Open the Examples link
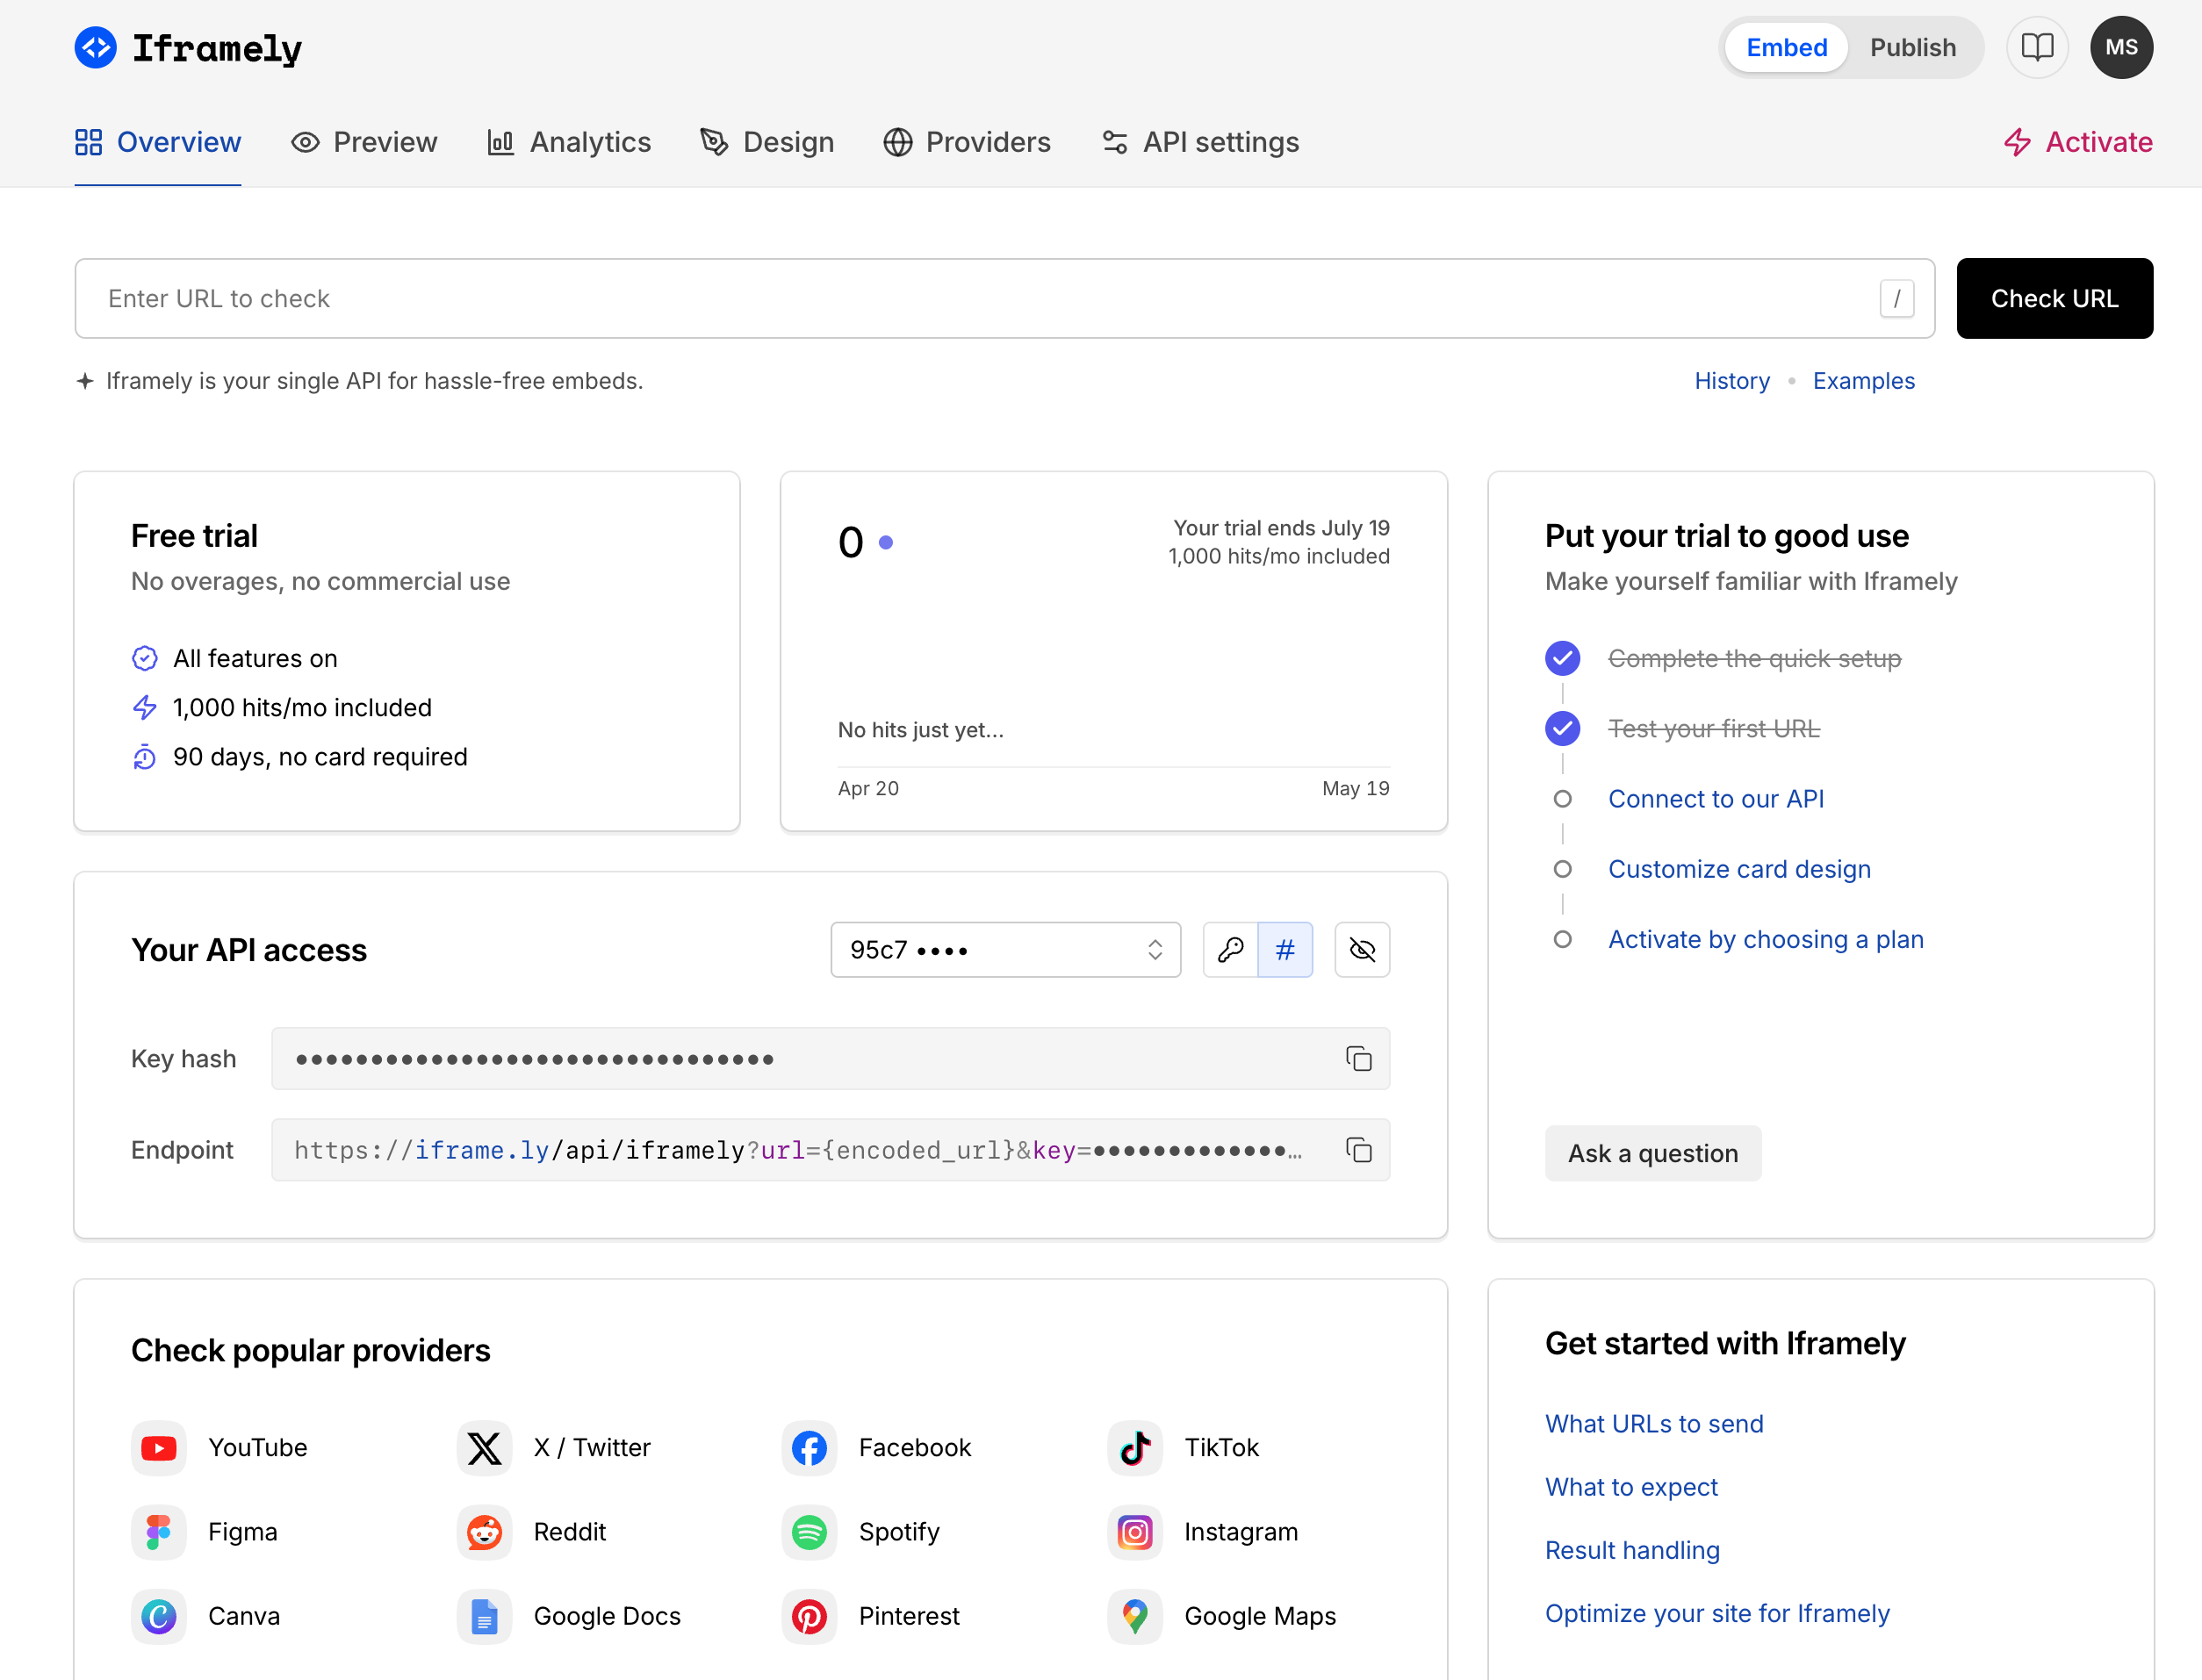Image resolution: width=2202 pixels, height=1680 pixels. pos(1863,381)
